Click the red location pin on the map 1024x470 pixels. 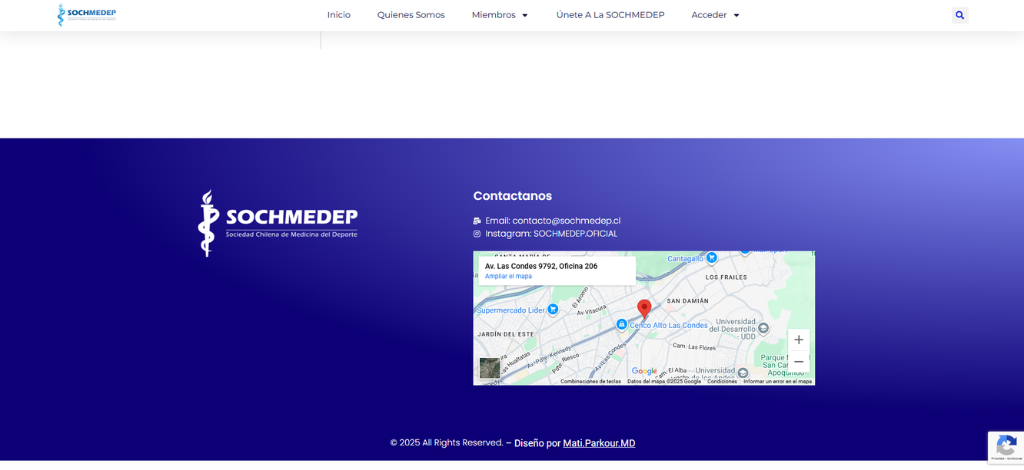[644, 308]
